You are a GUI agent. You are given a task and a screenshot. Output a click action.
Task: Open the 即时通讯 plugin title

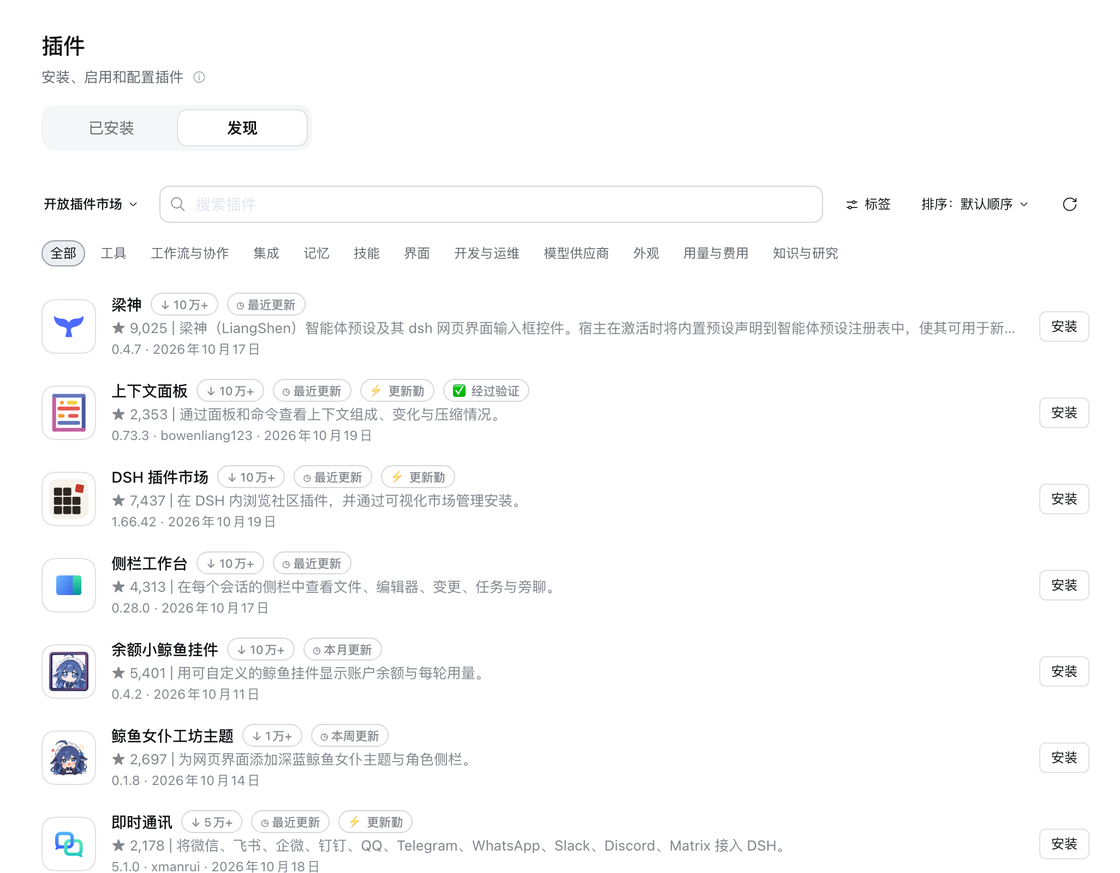(141, 822)
